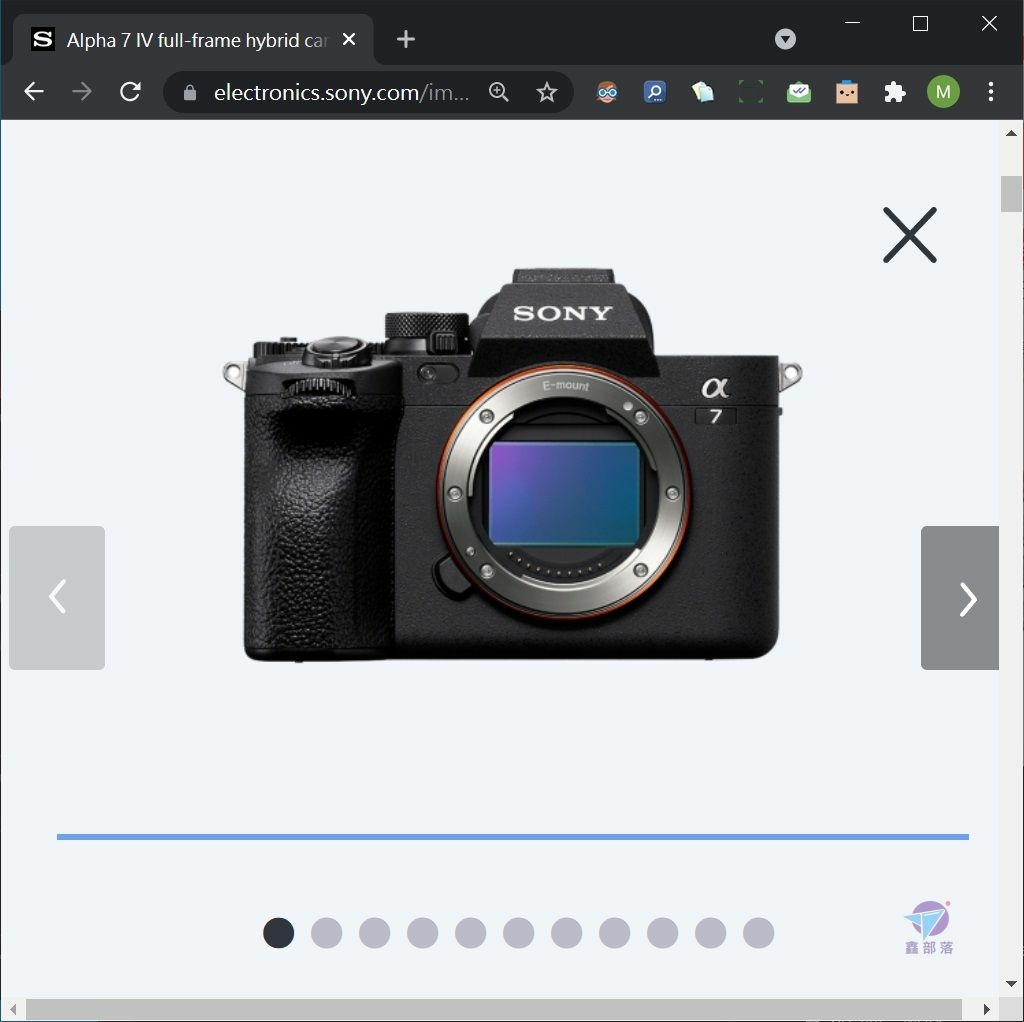This screenshot has width=1024, height=1022.
Task: Reload the page
Action: [x=131, y=91]
